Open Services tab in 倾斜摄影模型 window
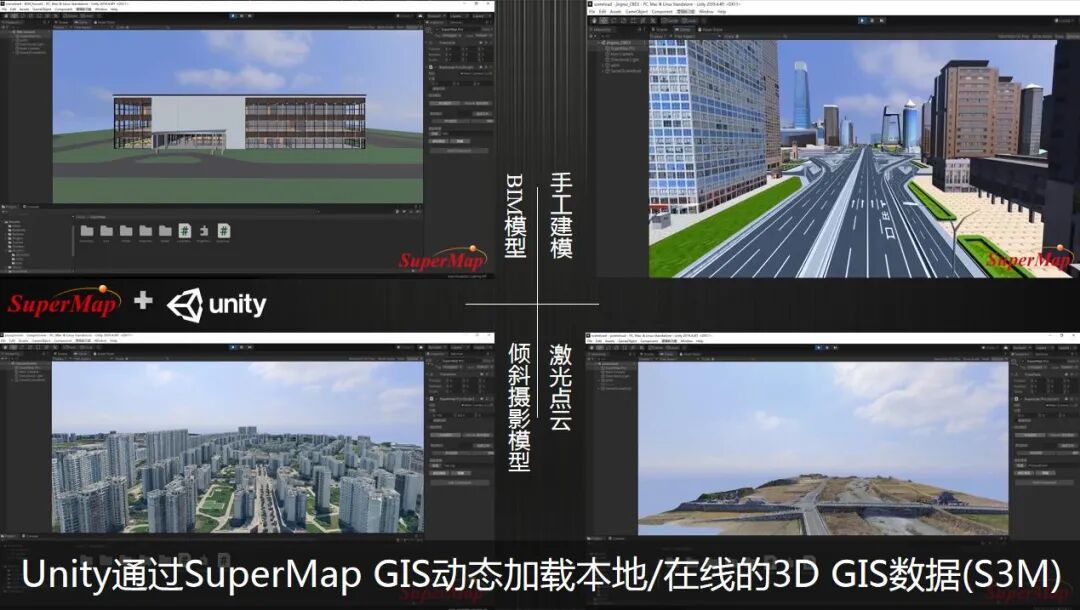The height and width of the screenshot is (610, 1080). tap(456, 354)
